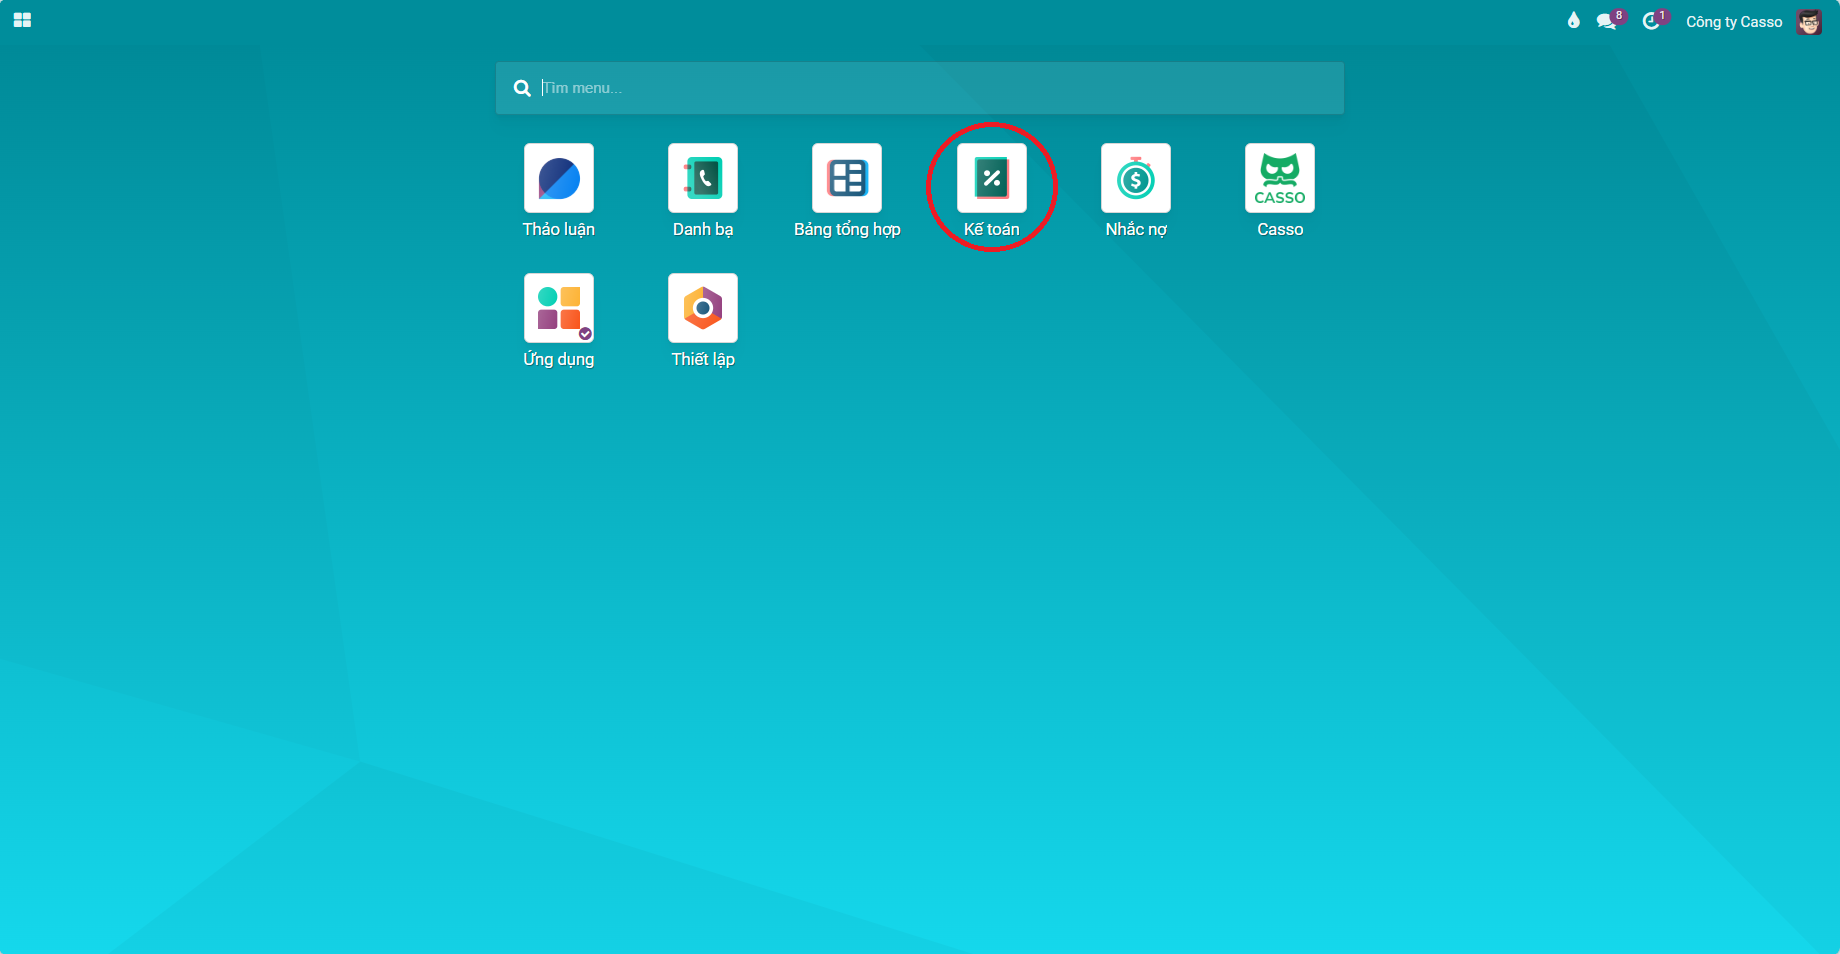Open the Nhắc nợ stopwatch icon
1840x954 pixels.
pos(1136,178)
